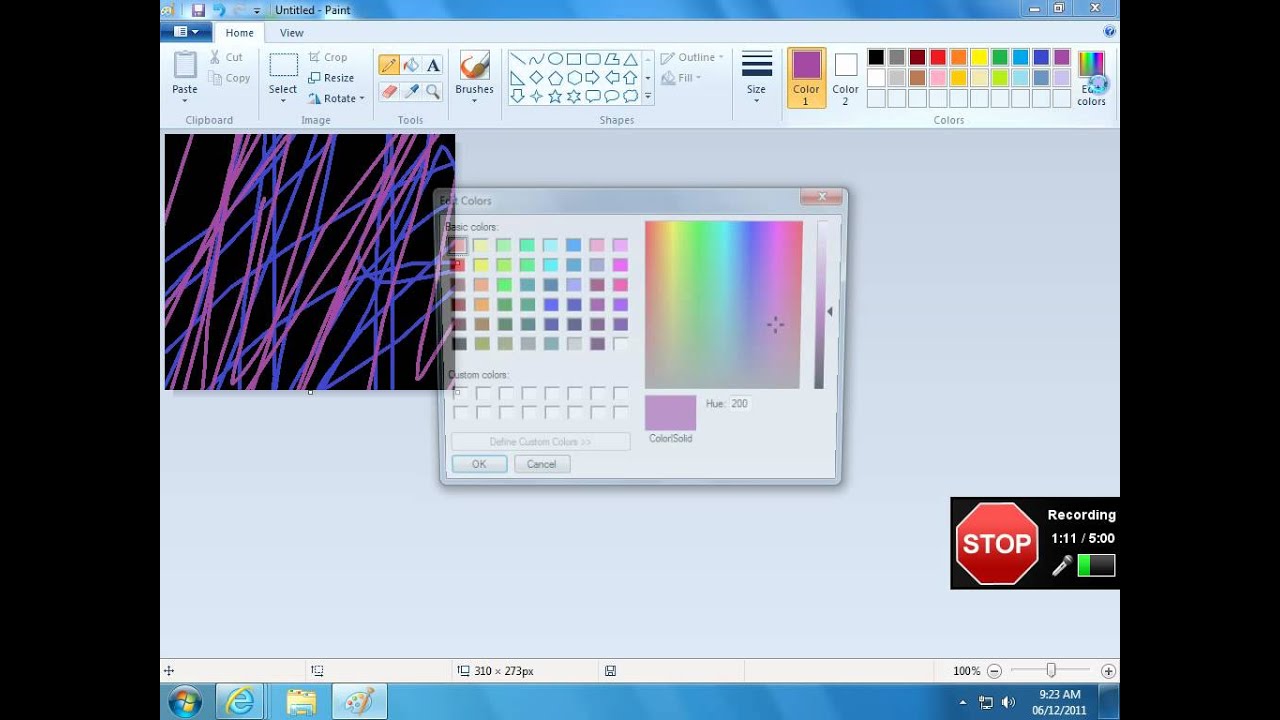
Task: Toggle the Color 2 selector
Action: [x=845, y=78]
